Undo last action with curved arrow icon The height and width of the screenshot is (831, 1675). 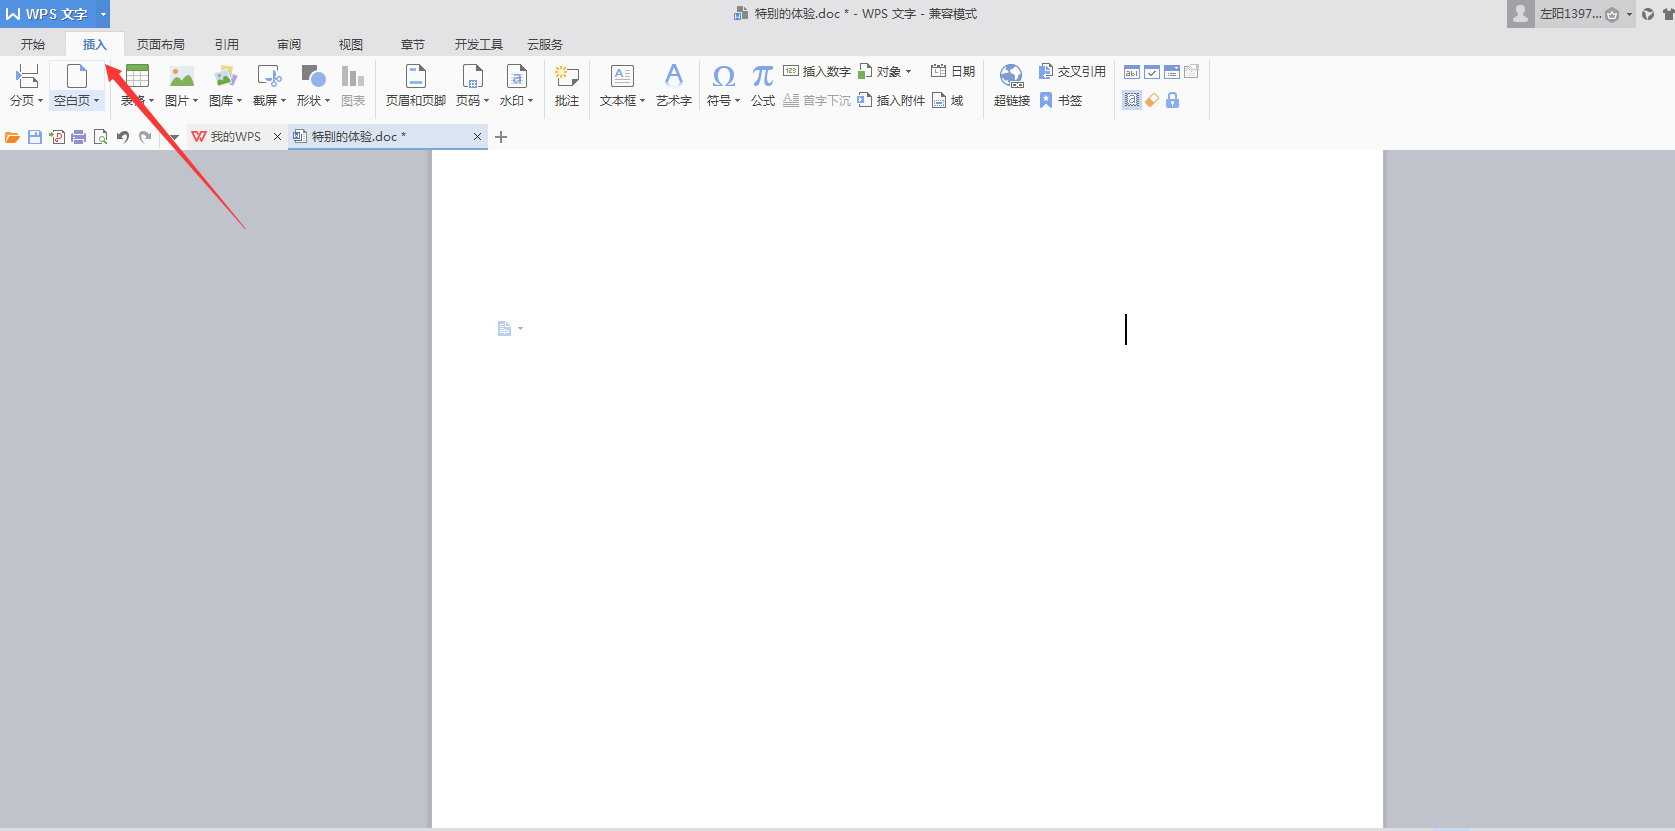(x=123, y=137)
